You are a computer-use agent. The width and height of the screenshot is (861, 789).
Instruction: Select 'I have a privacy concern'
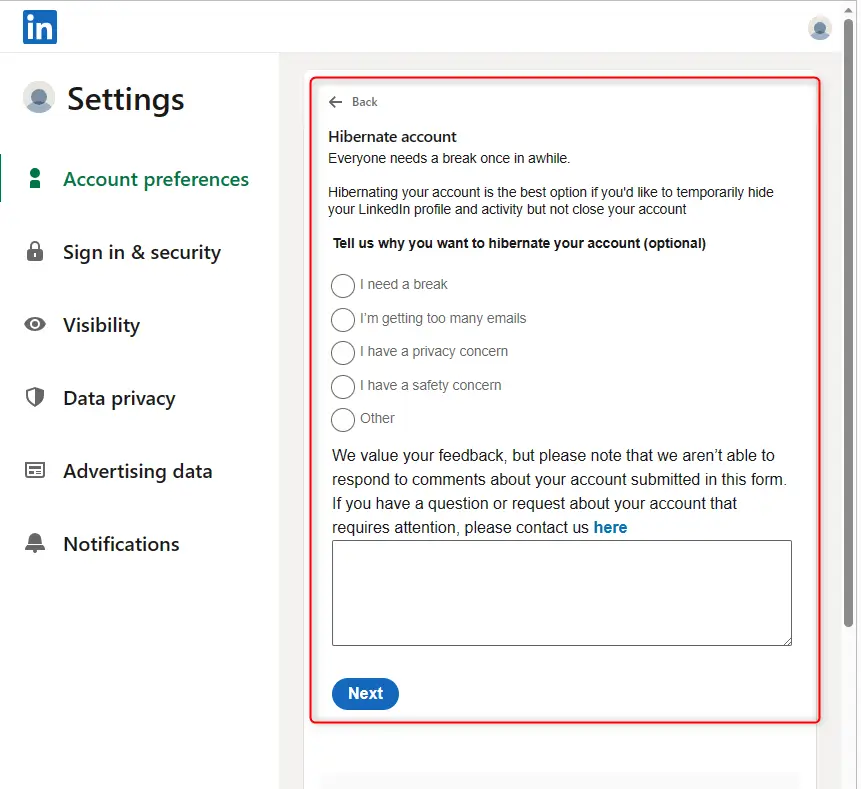pyautogui.click(x=342, y=353)
